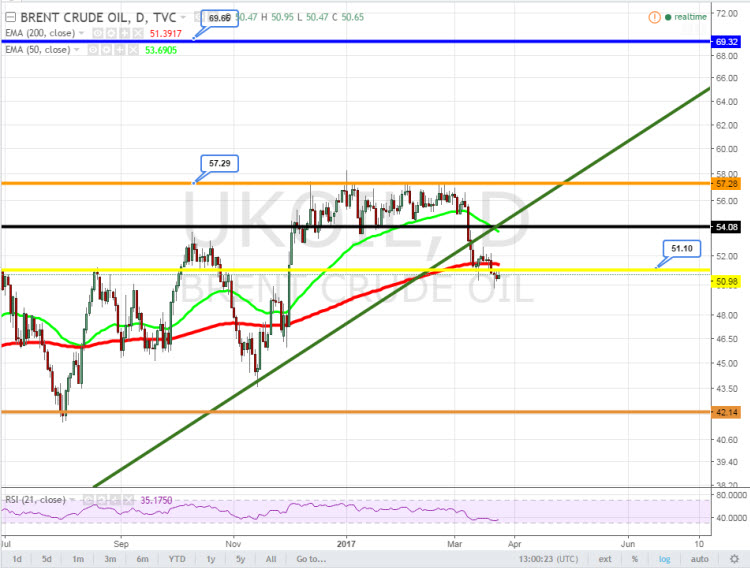Viewport: 750px width, 568px height.
Task: Click the realtime status indicator
Action: [686, 17]
